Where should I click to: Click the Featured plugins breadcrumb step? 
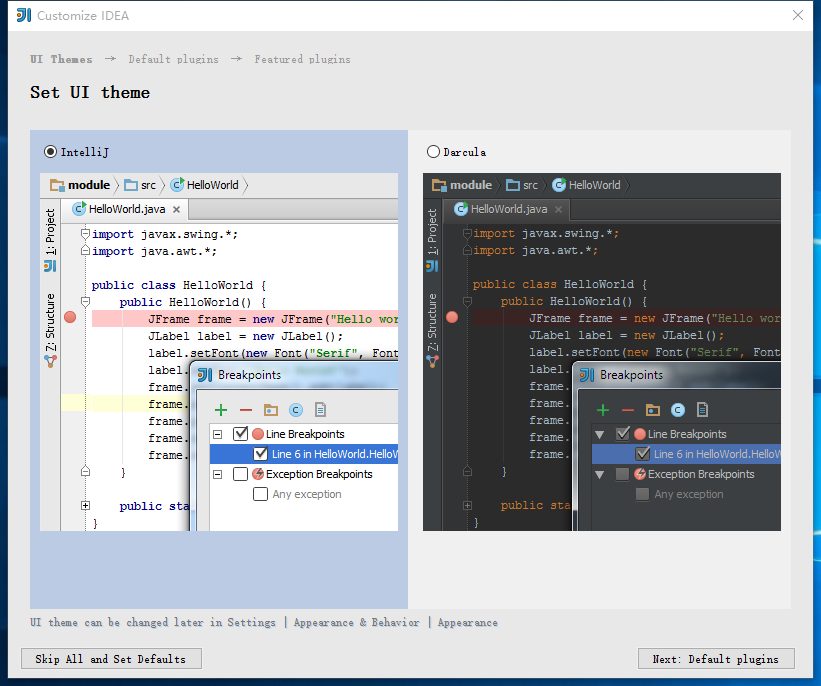click(302, 59)
